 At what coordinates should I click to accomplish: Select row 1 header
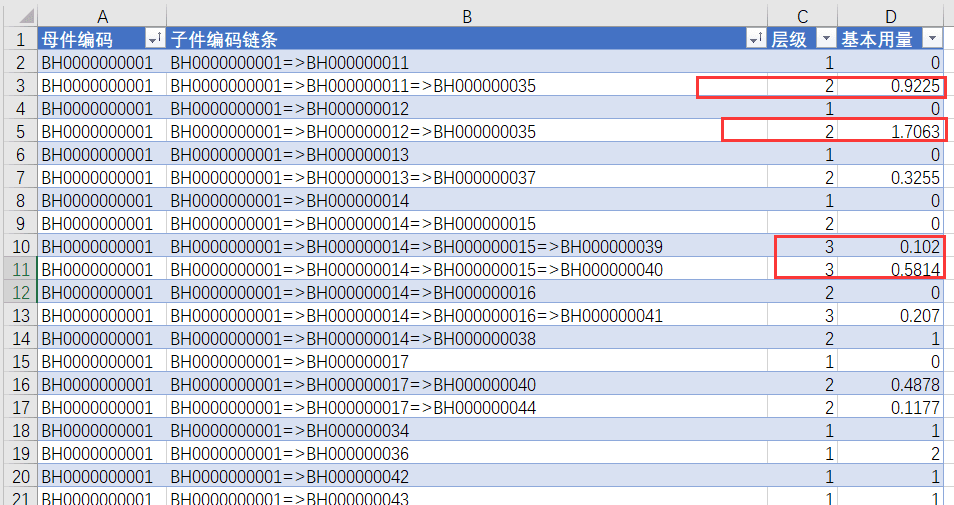(21, 40)
